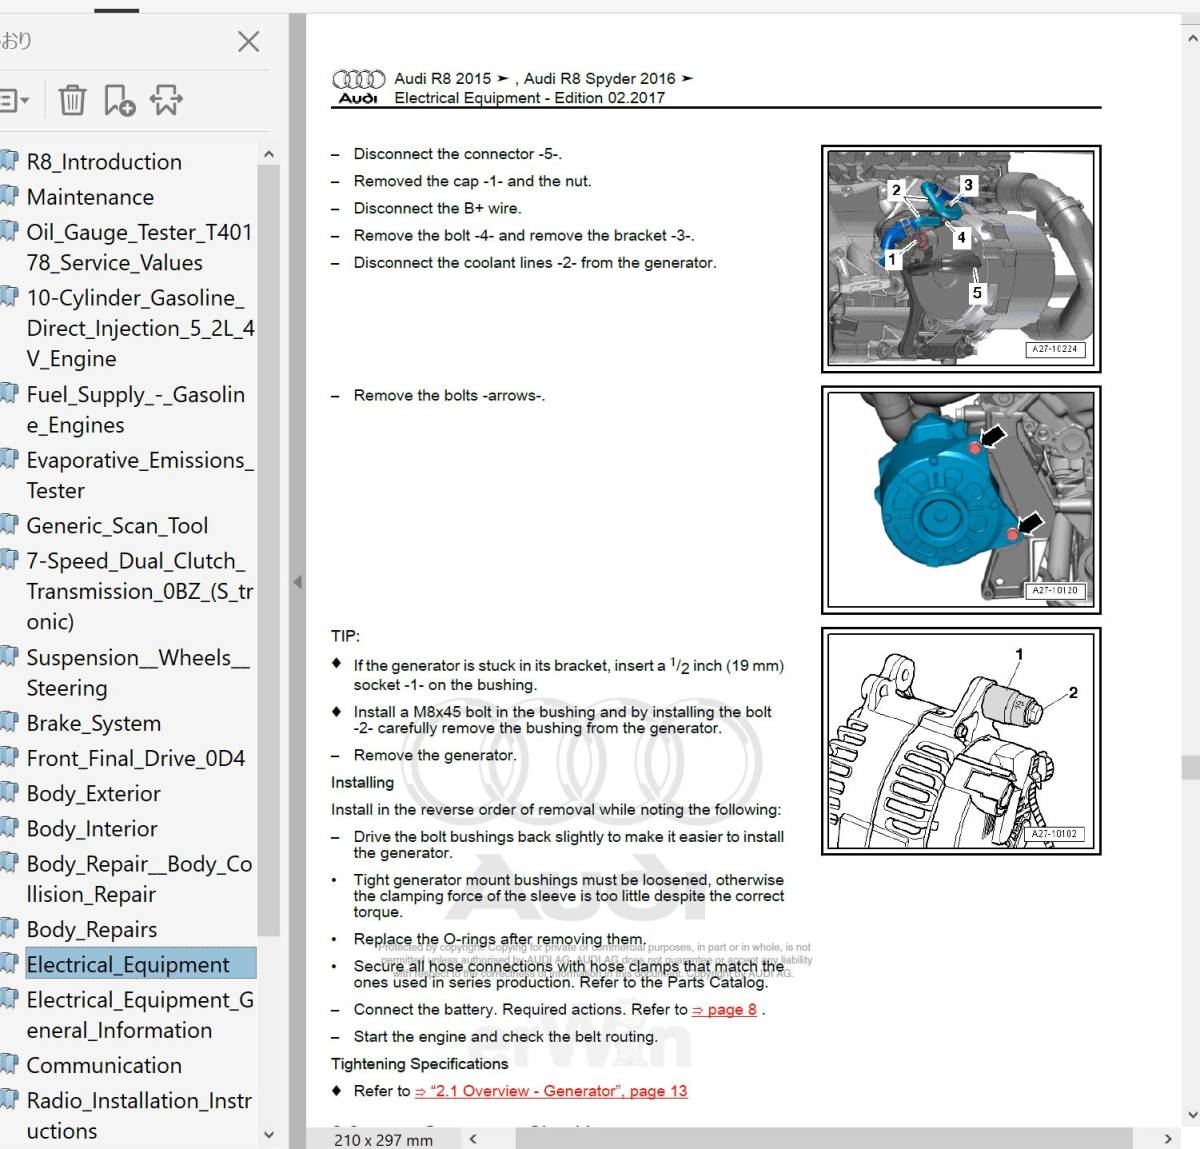Open the Maintenance bookmark
Image resolution: width=1200 pixels, height=1149 pixels.
coord(90,197)
